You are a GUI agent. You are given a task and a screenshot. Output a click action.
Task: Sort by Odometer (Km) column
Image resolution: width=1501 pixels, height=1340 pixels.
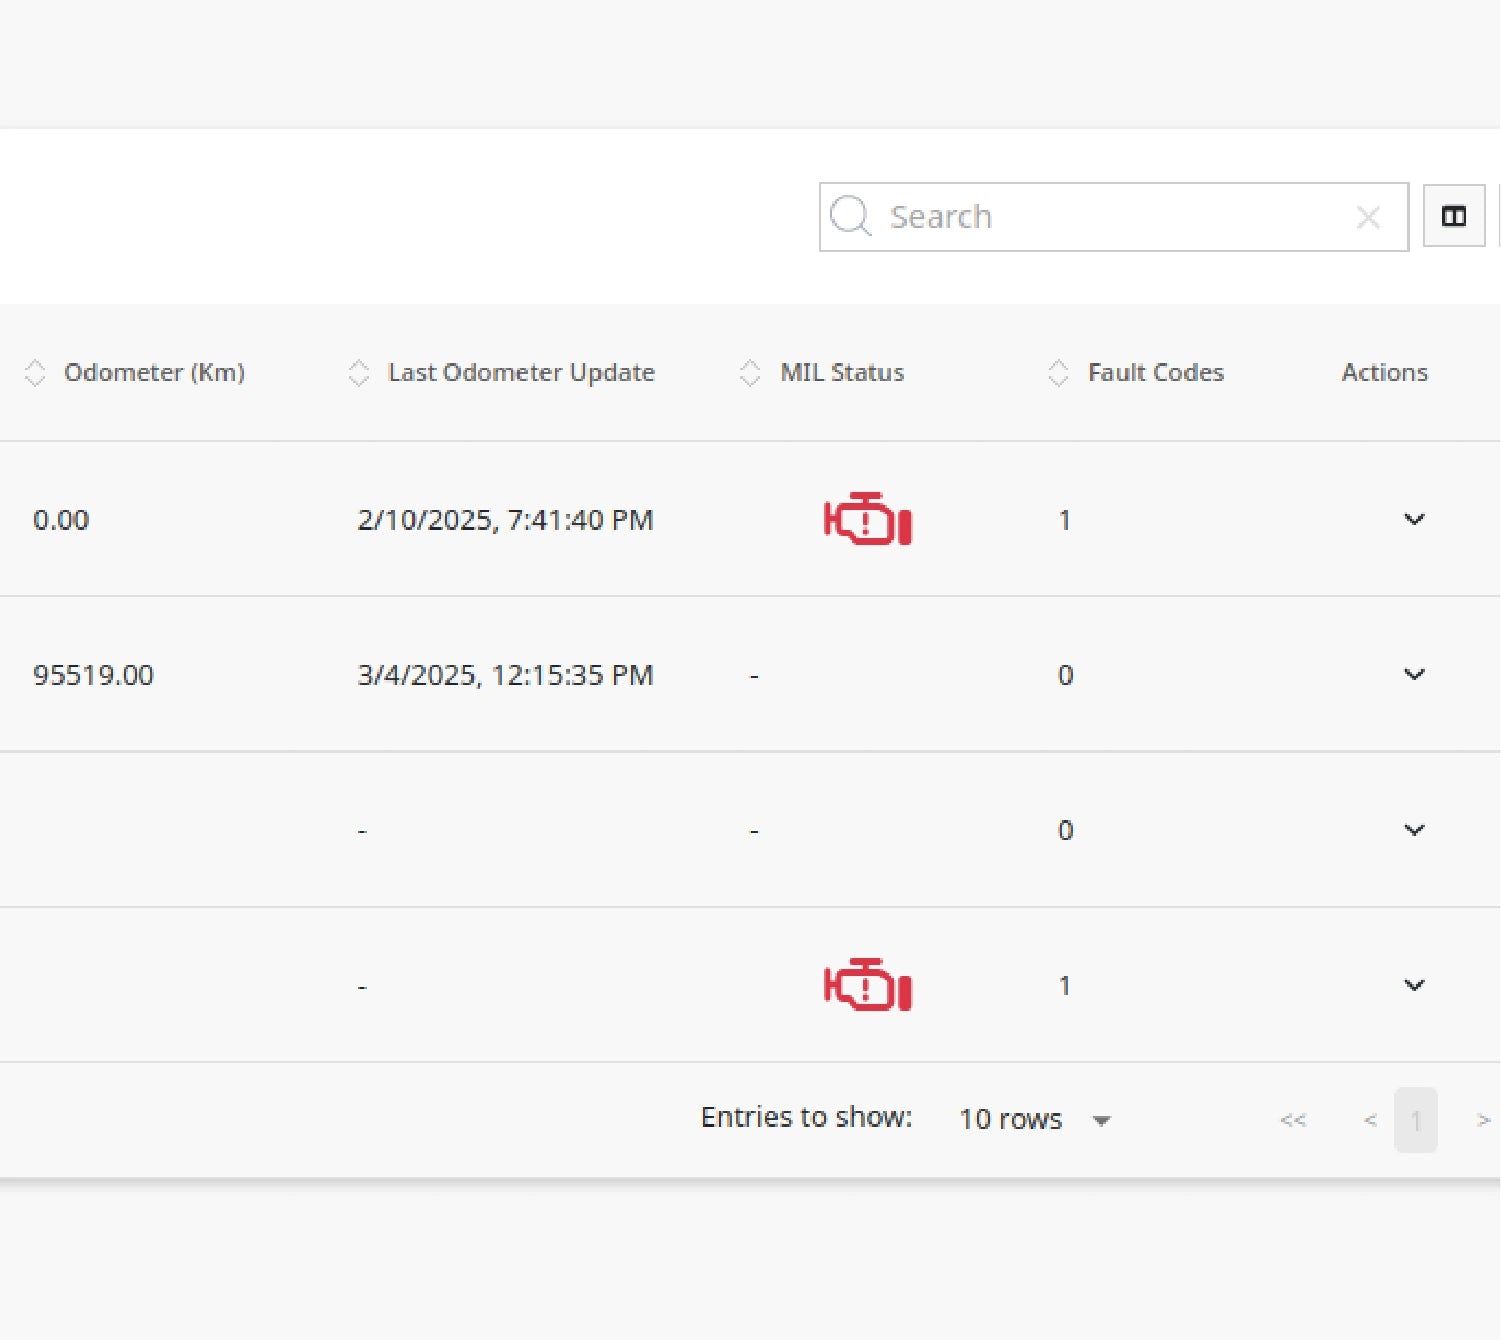(x=134, y=372)
